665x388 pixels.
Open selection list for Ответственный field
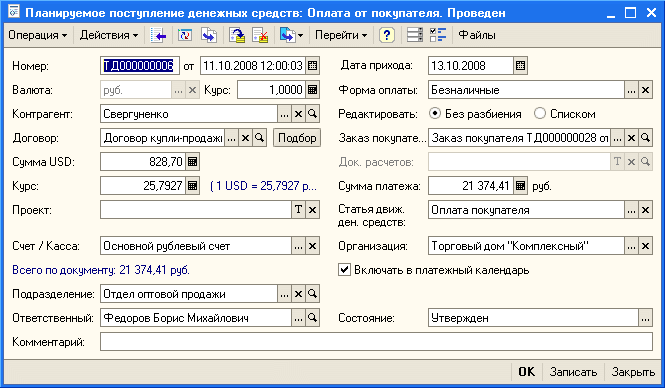[x=299, y=318]
